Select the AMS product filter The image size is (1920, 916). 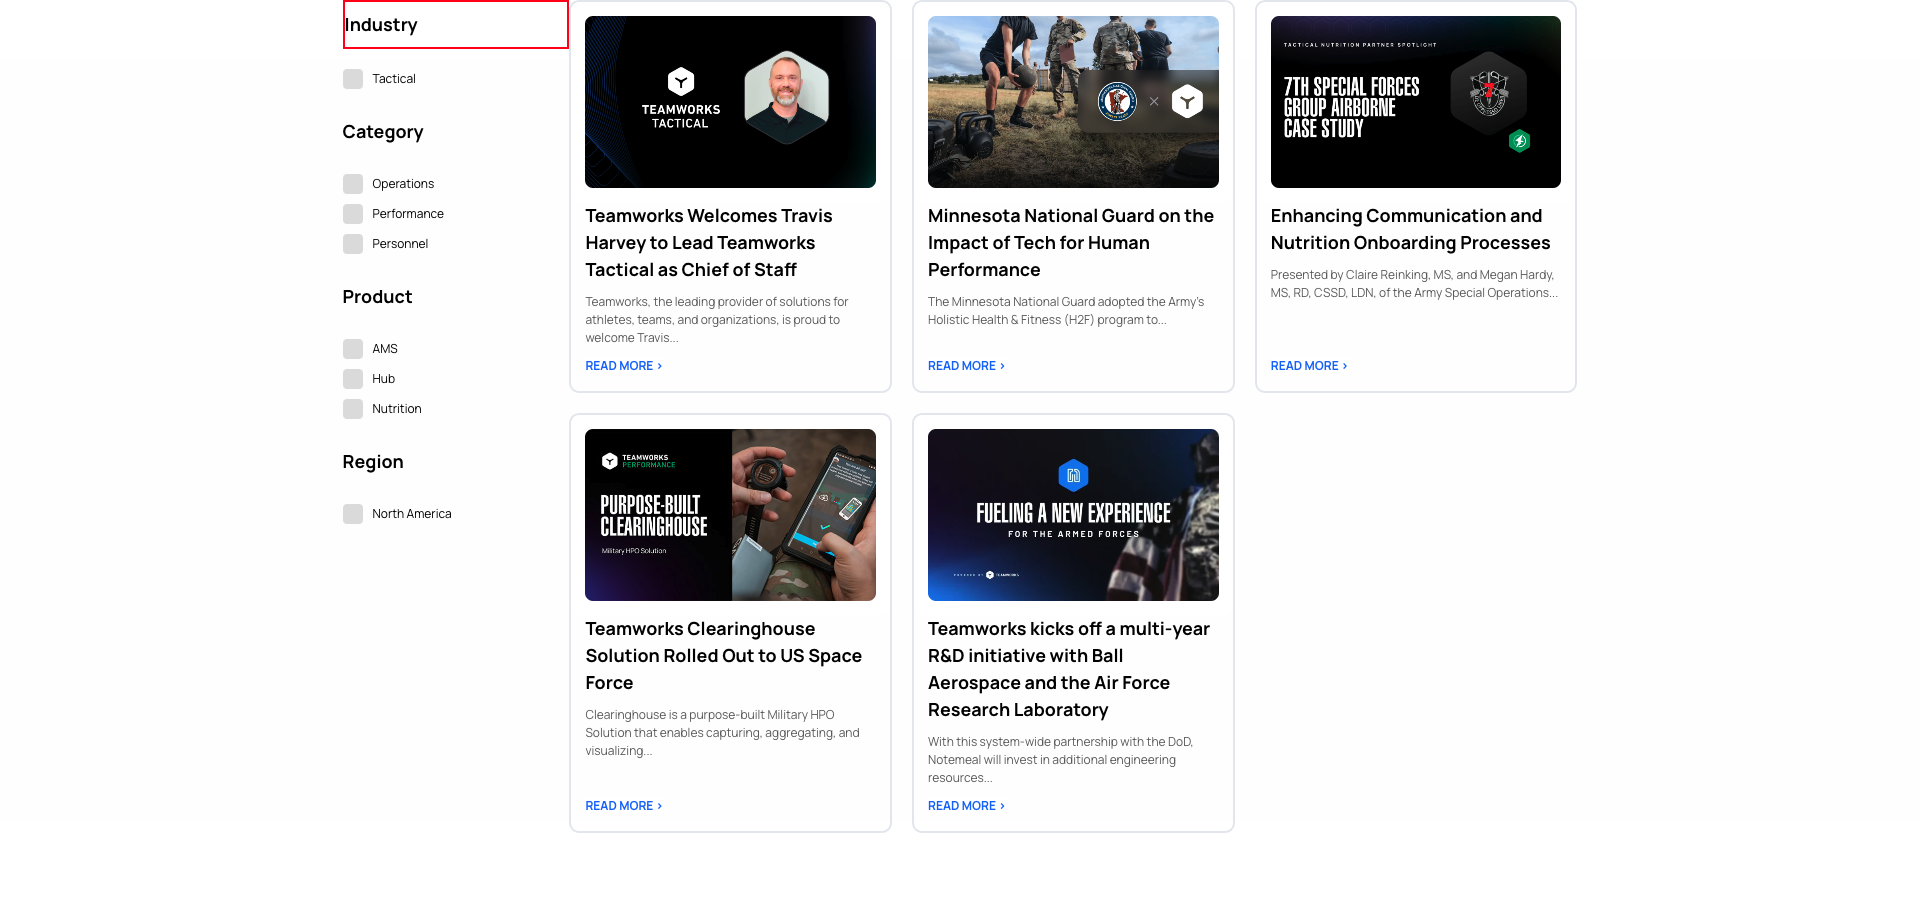[x=353, y=348]
